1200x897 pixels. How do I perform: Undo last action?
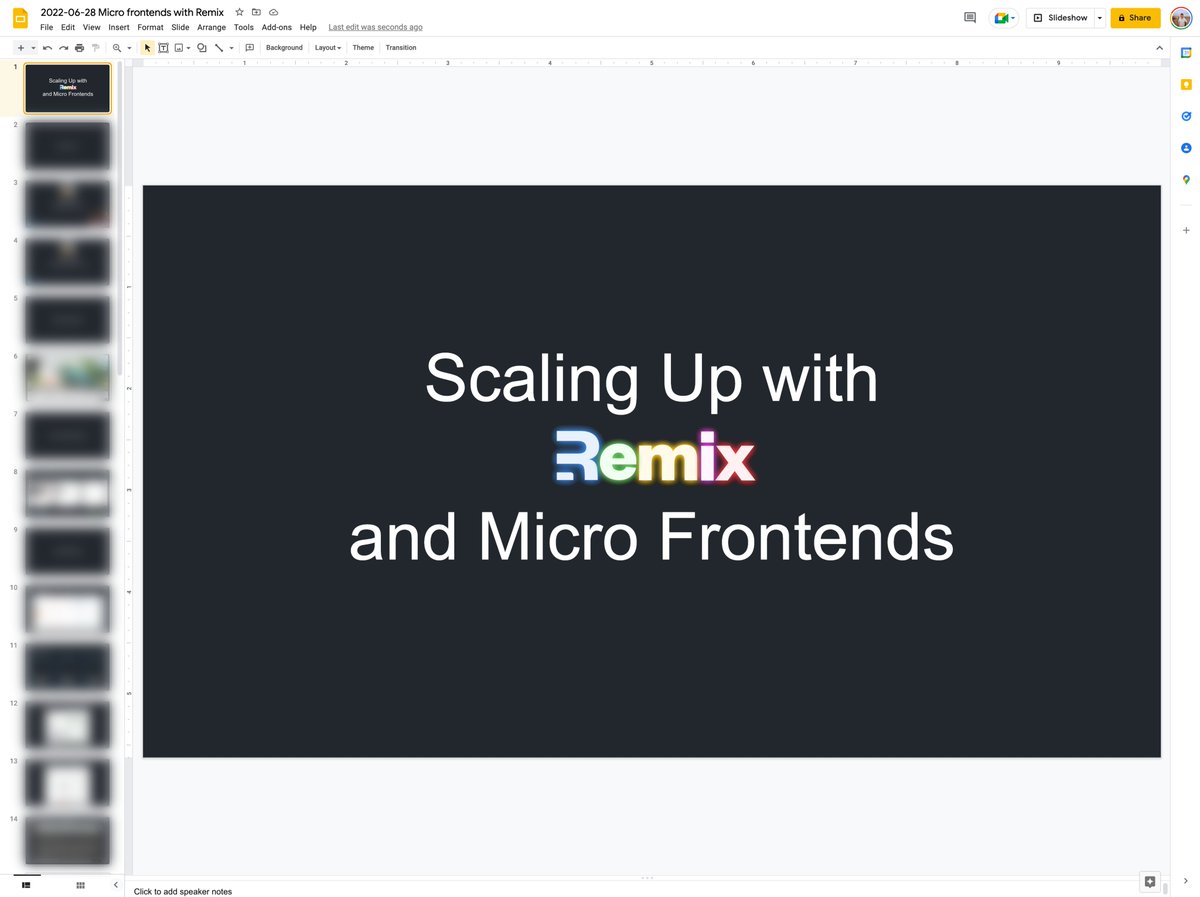click(47, 48)
